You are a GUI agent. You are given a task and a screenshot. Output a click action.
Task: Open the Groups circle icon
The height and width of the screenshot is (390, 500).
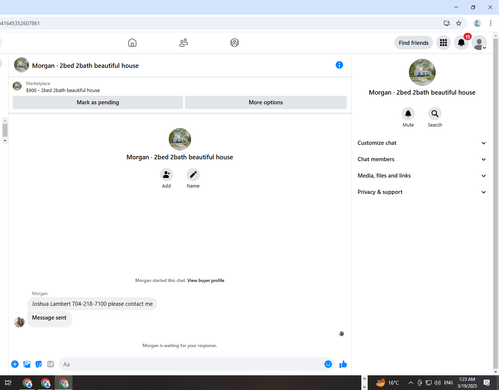pos(235,43)
